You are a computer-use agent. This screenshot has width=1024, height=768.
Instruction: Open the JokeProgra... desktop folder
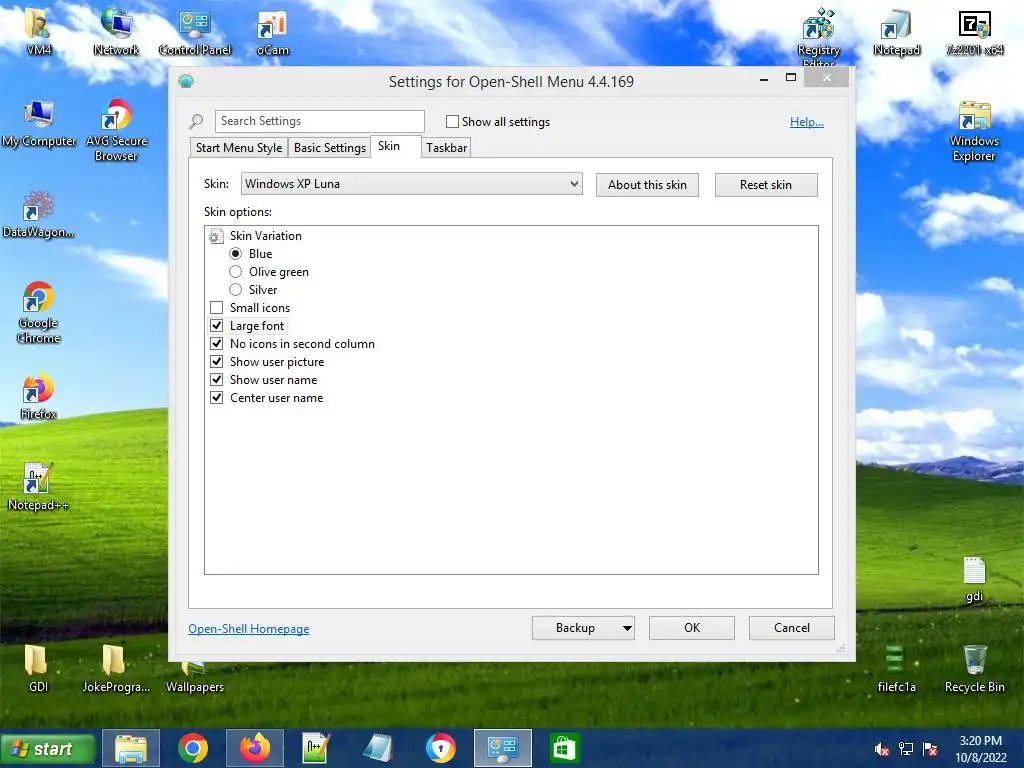pos(116,668)
